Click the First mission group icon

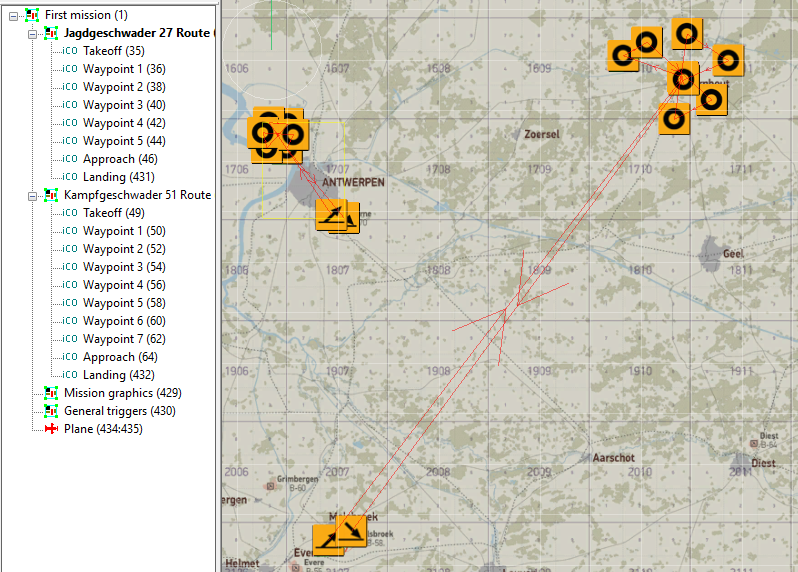click(32, 15)
